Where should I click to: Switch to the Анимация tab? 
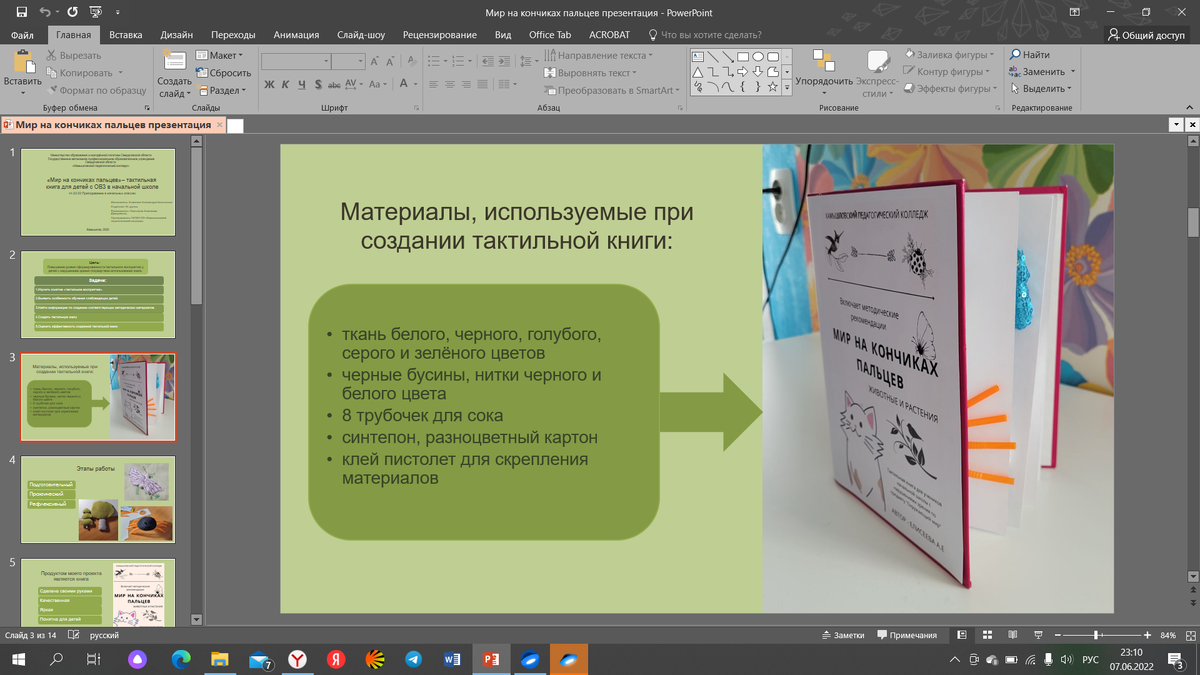(x=297, y=34)
